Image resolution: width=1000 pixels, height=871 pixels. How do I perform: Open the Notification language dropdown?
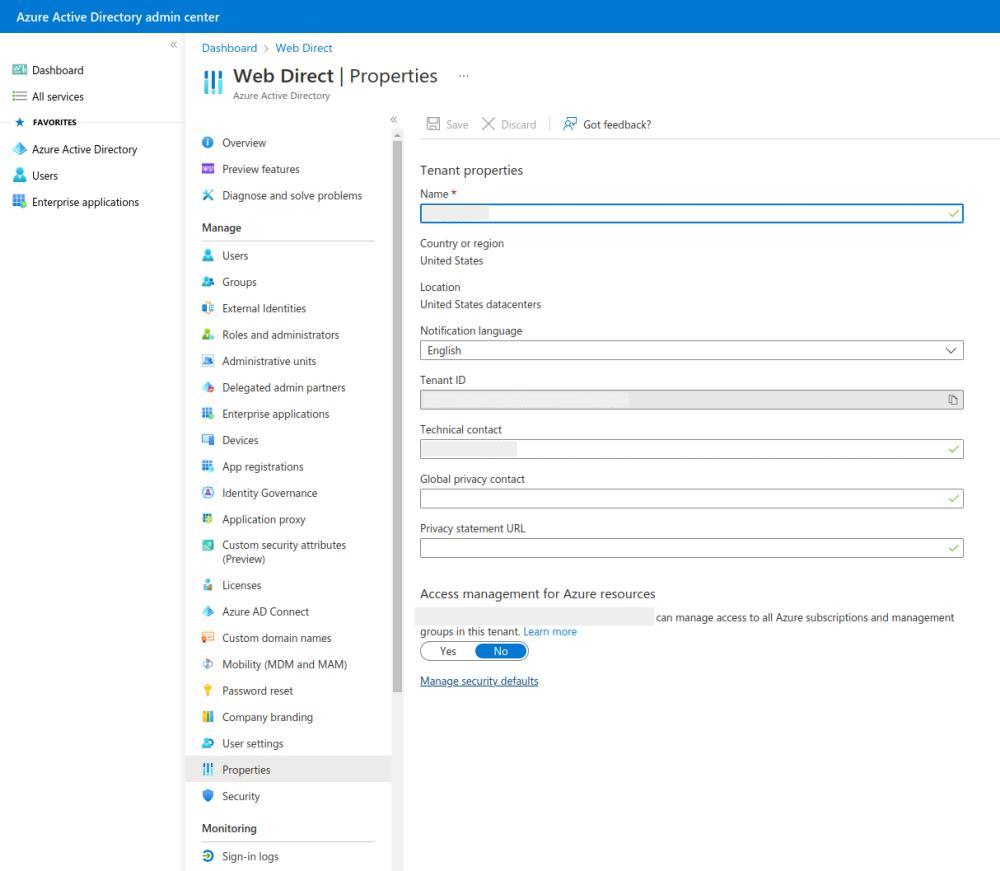951,350
